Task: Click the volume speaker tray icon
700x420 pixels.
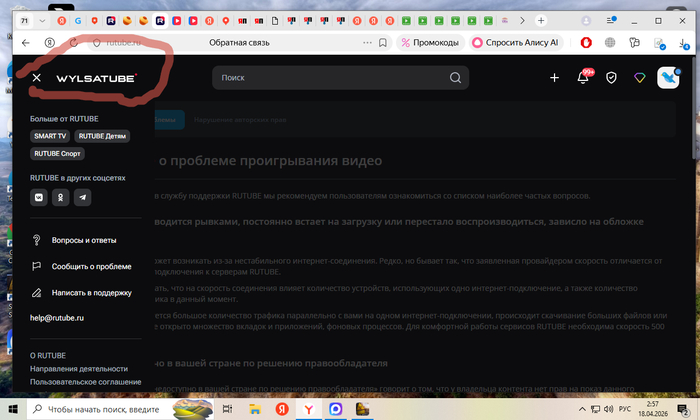Action: [608, 409]
